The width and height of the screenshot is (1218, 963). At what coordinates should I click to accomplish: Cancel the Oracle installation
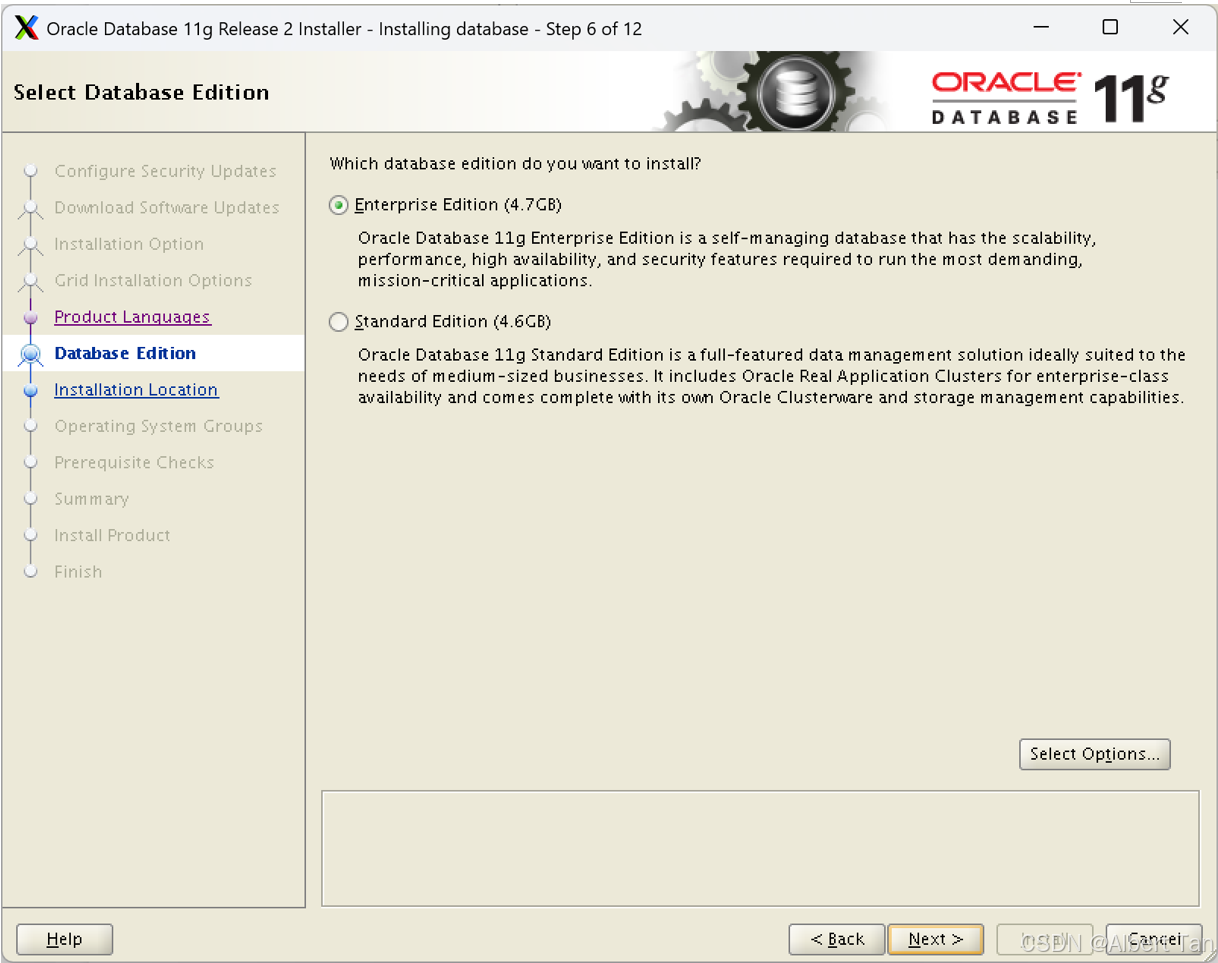pyautogui.click(x=1153, y=939)
